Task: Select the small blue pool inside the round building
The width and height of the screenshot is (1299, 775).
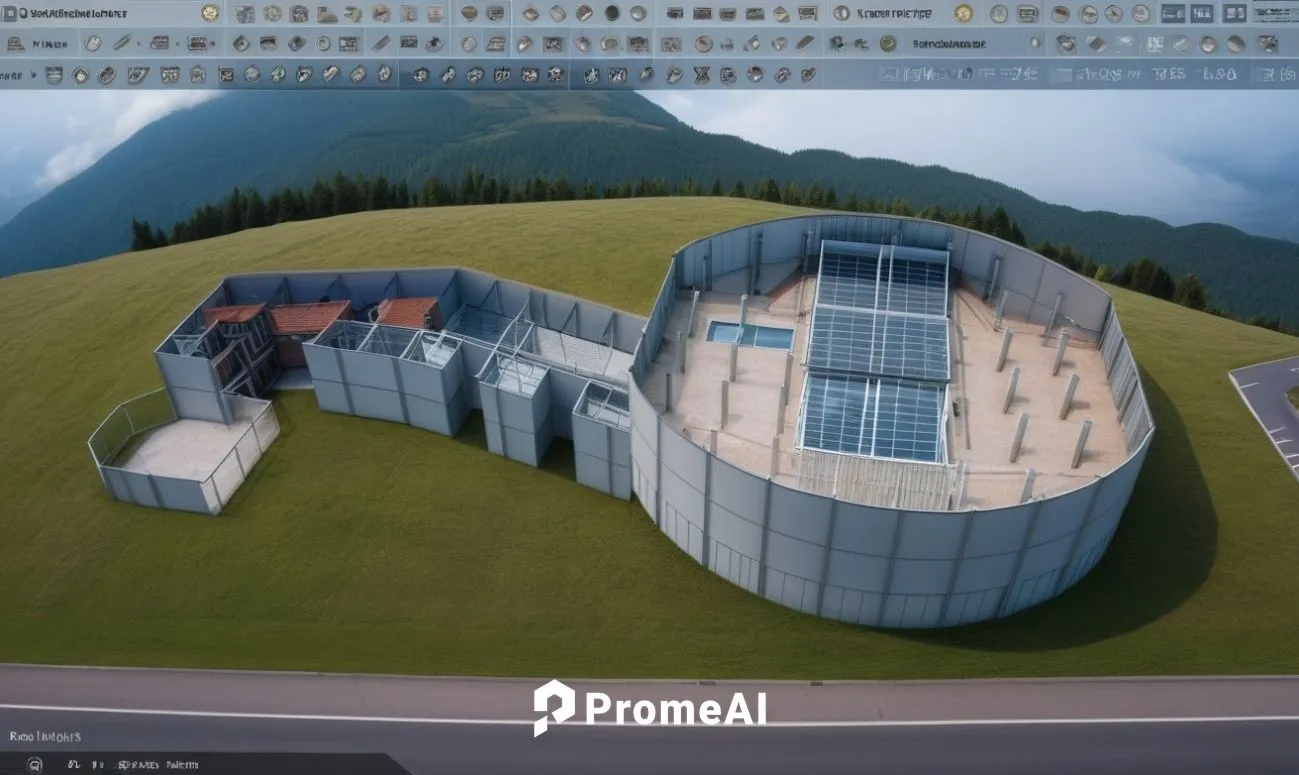Action: pyautogui.click(x=750, y=335)
